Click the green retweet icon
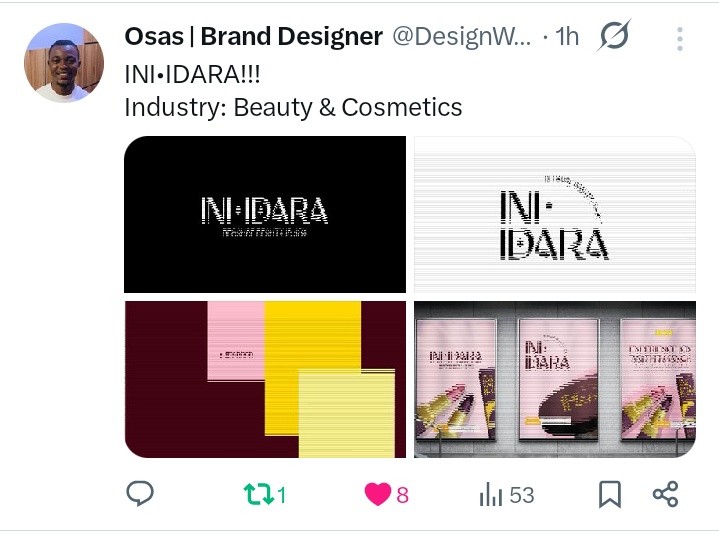This screenshot has height=539, width=719. [259, 495]
